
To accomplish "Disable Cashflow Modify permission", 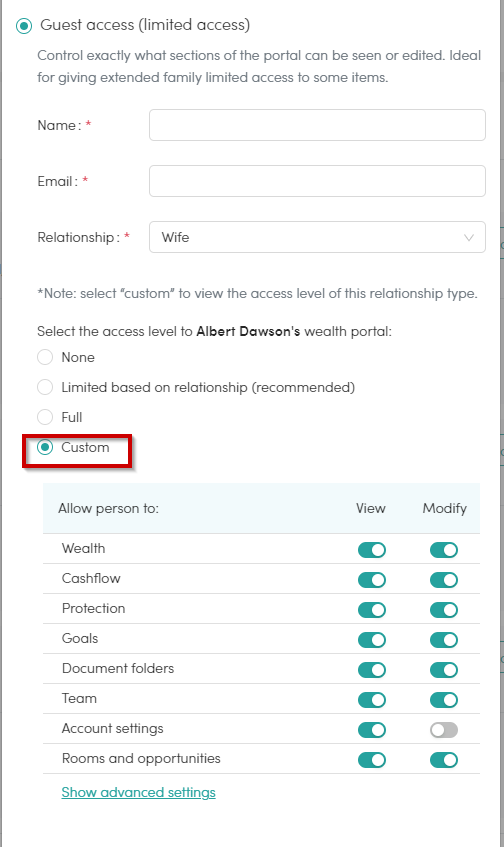I will point(444,580).
